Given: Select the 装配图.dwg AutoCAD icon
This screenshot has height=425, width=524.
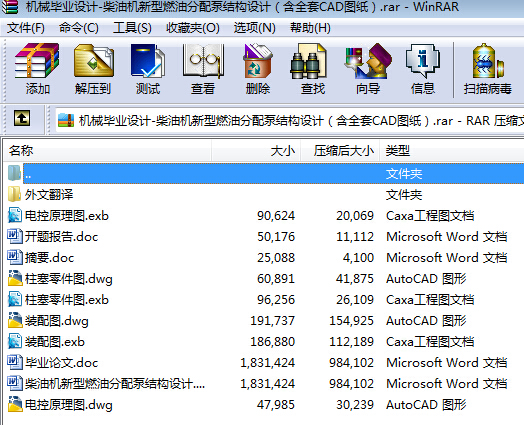Looking at the screenshot, I should click(x=15, y=320).
